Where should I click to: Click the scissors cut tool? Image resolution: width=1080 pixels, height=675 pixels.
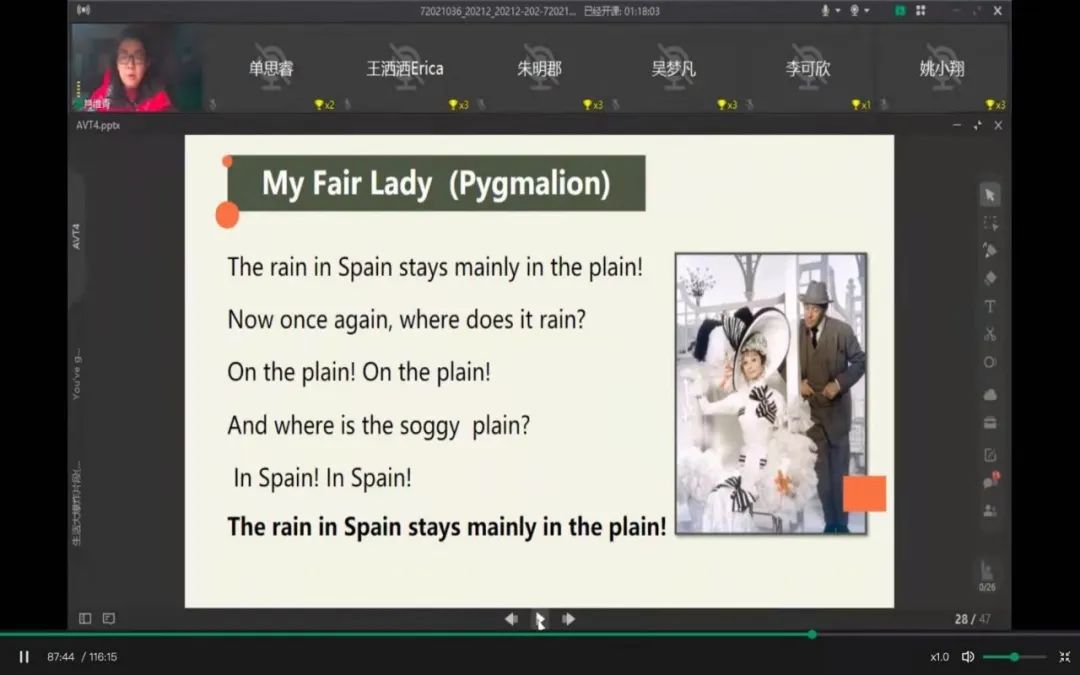click(x=990, y=334)
